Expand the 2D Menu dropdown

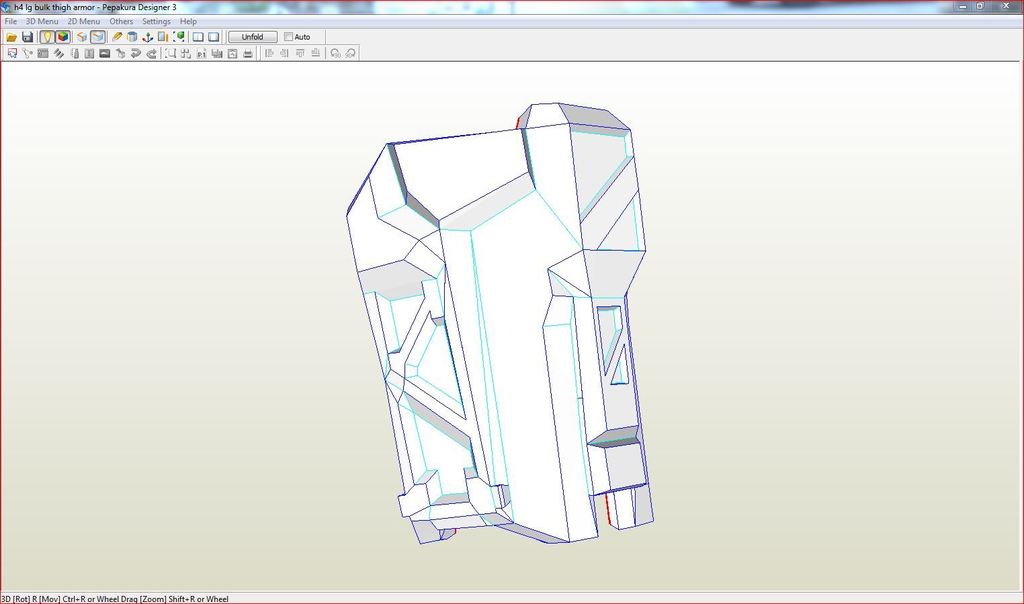pyautogui.click(x=84, y=21)
